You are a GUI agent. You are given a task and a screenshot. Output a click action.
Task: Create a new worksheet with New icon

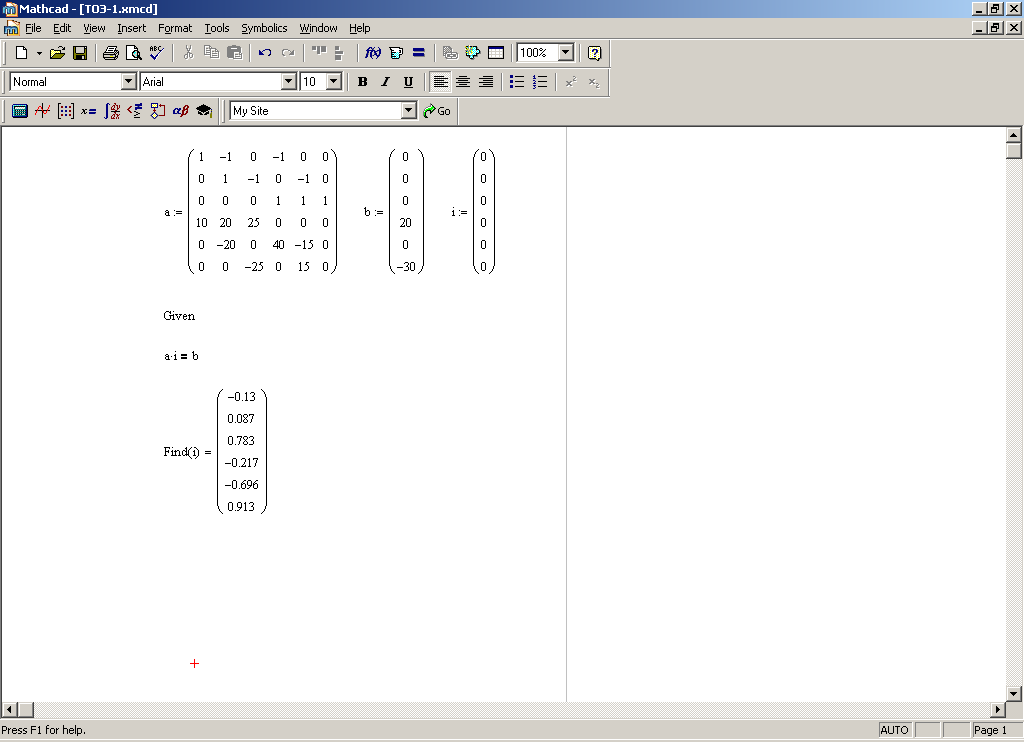[21, 53]
